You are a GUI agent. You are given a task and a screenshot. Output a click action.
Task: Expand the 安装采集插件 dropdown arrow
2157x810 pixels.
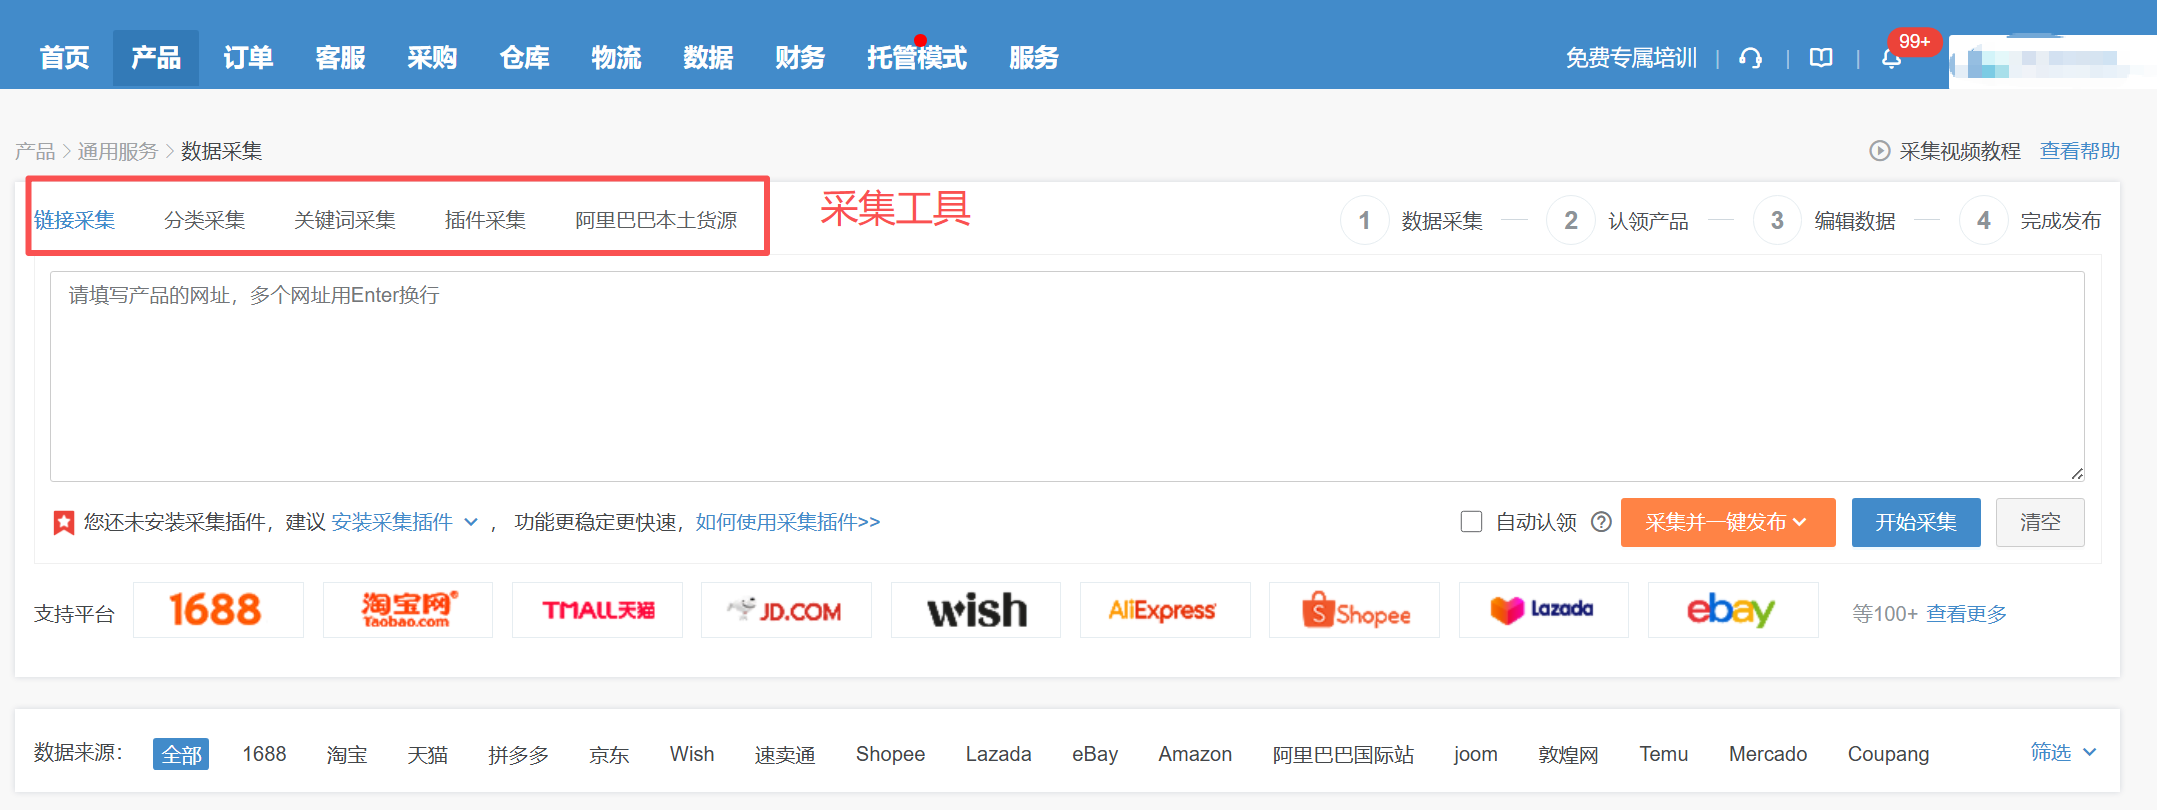pos(471,522)
